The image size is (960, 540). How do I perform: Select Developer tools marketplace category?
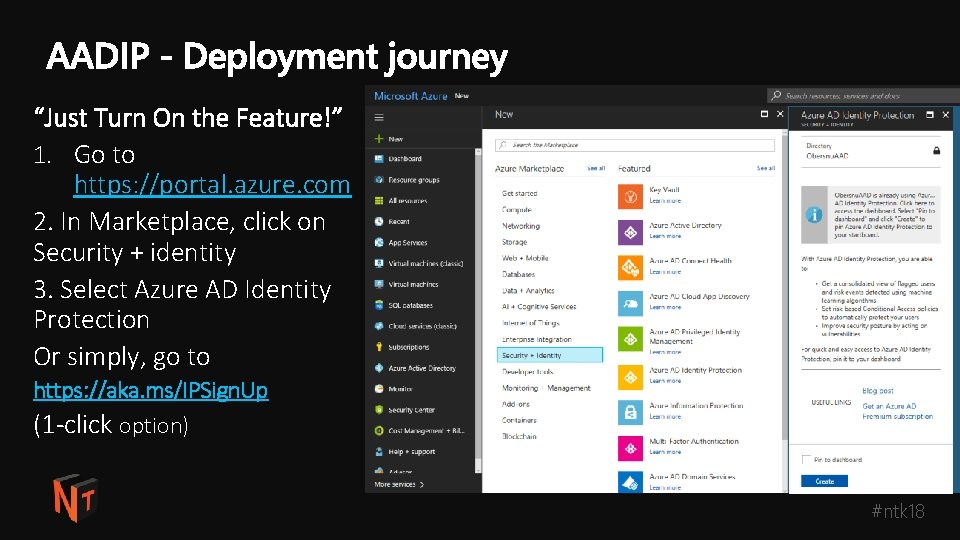click(527, 372)
